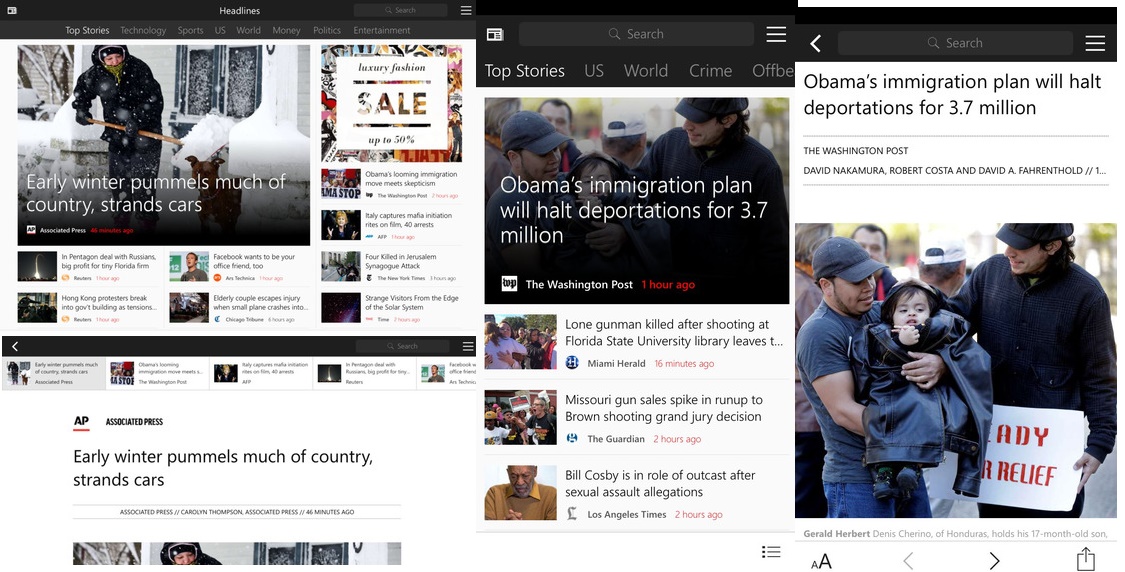
Task: Open luxury fashion SALE advertisement
Action: coord(391,103)
